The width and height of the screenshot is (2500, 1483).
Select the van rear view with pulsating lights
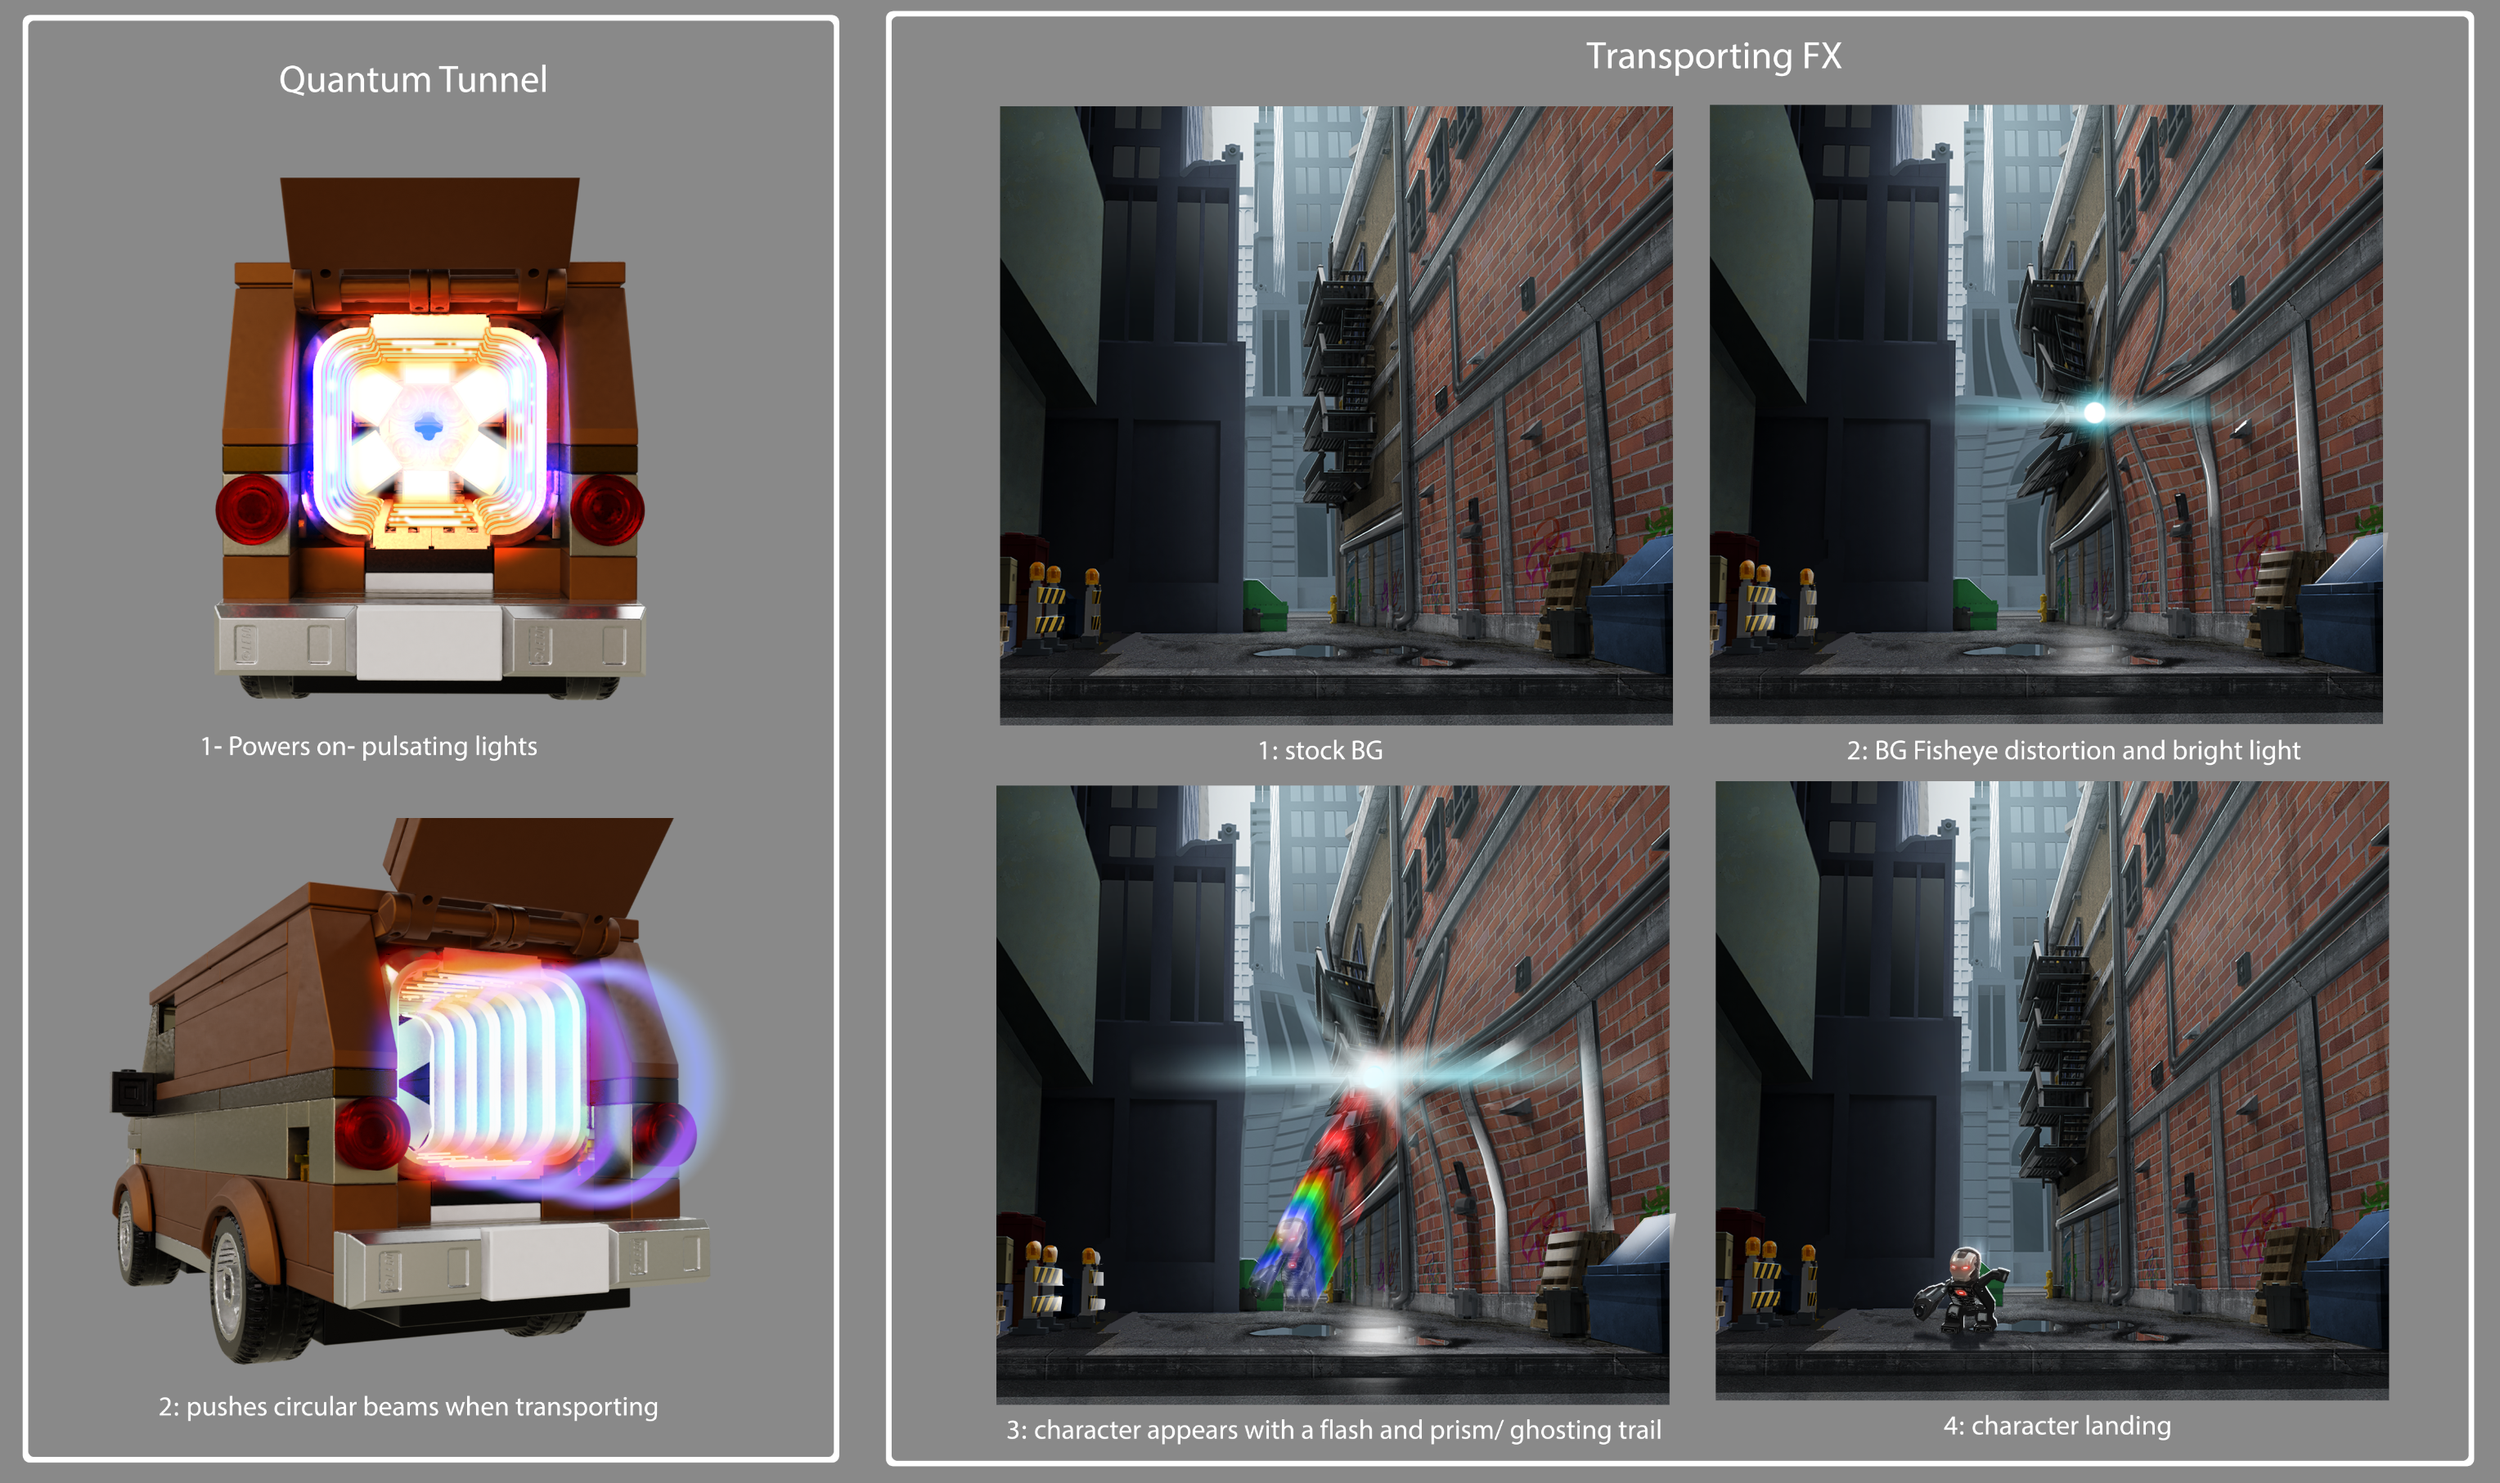(430, 438)
